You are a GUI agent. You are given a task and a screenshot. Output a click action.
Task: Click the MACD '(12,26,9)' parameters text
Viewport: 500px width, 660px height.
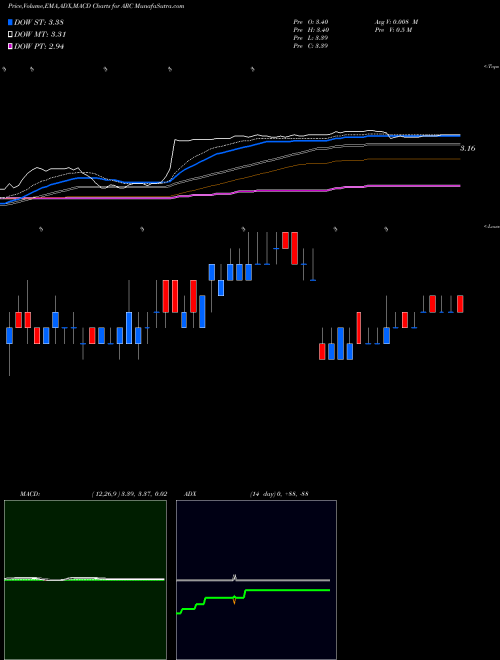[129, 494]
